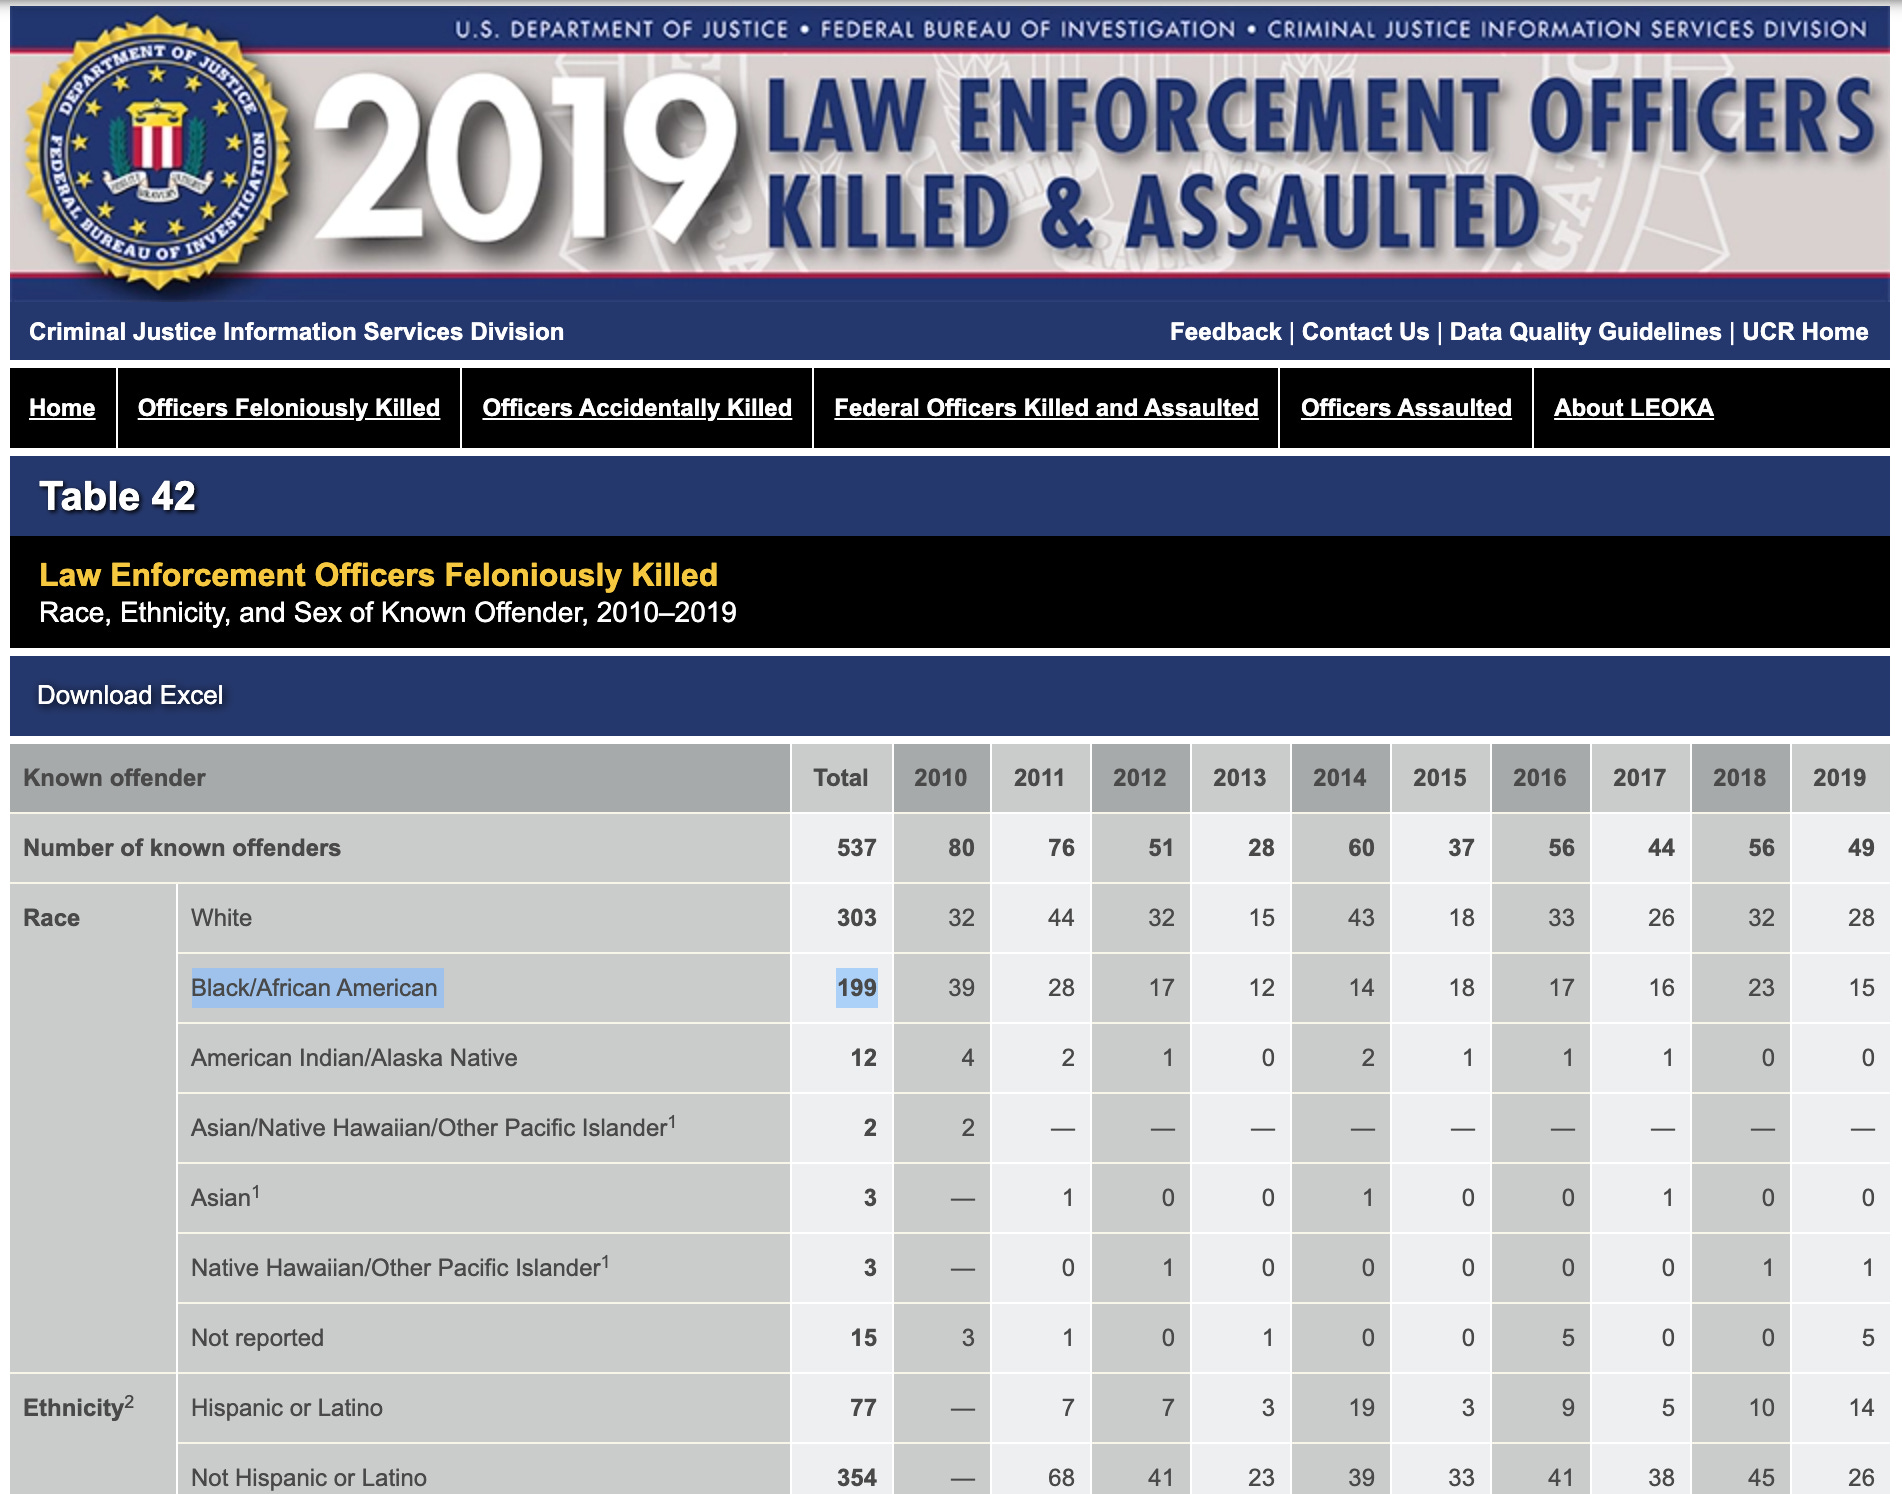1902x1494 pixels.
Task: Open Federal Officers Killed and Assaulted
Action: pos(1046,408)
